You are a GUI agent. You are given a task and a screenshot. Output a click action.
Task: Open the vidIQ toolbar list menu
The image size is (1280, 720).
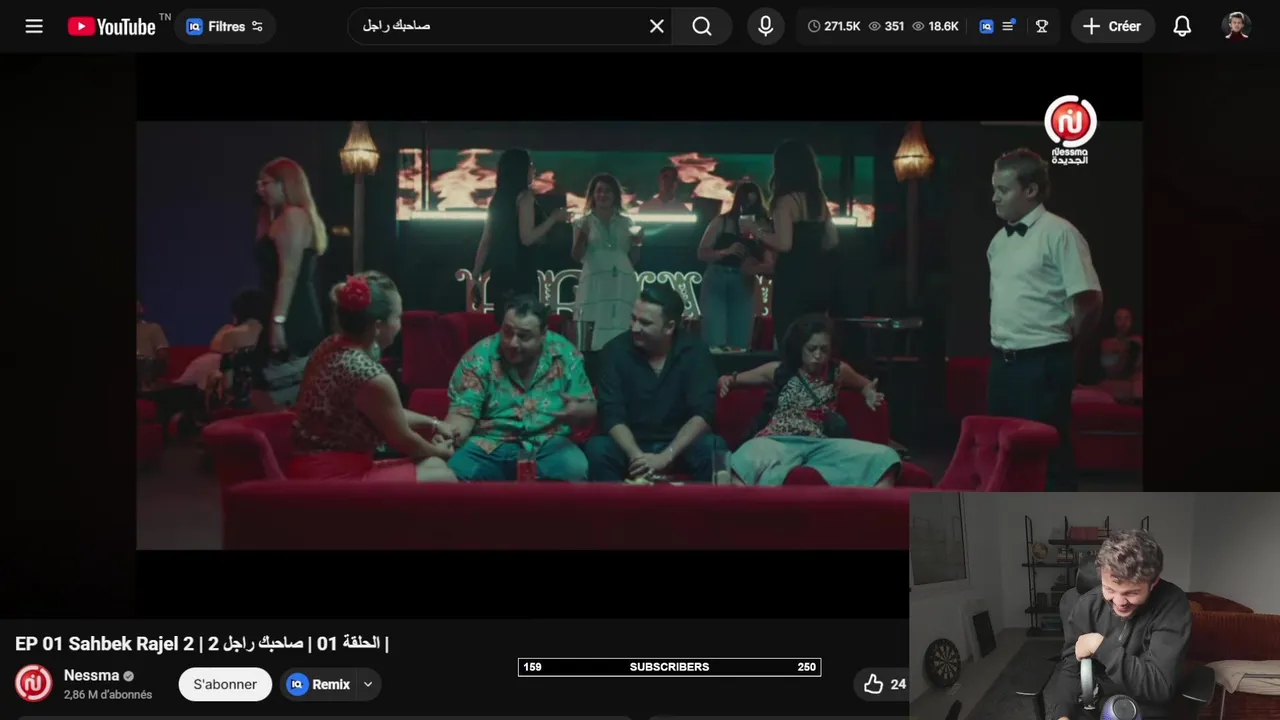(x=1008, y=26)
